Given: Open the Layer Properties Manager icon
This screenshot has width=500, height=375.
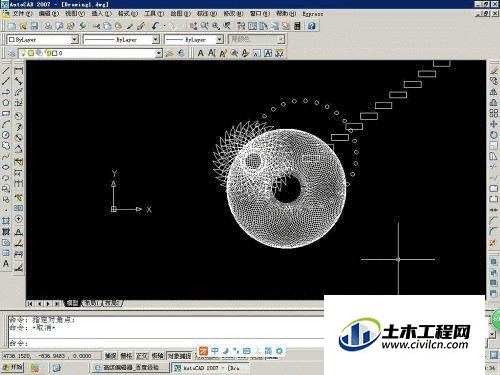Looking at the screenshot, I should [12, 53].
